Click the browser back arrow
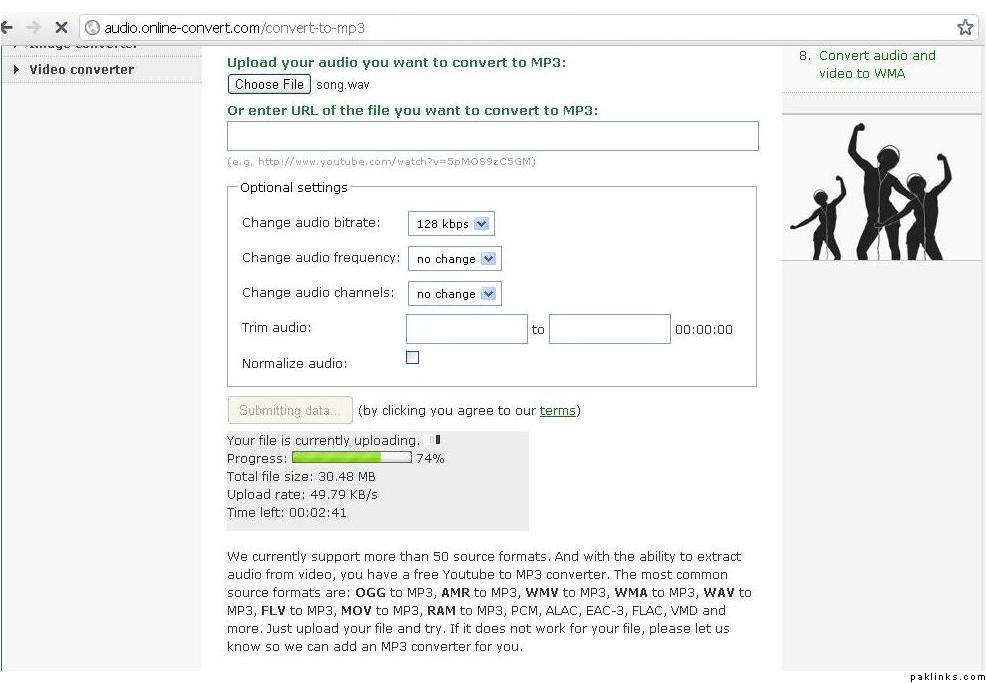This screenshot has height=683, width=986. click(6, 28)
